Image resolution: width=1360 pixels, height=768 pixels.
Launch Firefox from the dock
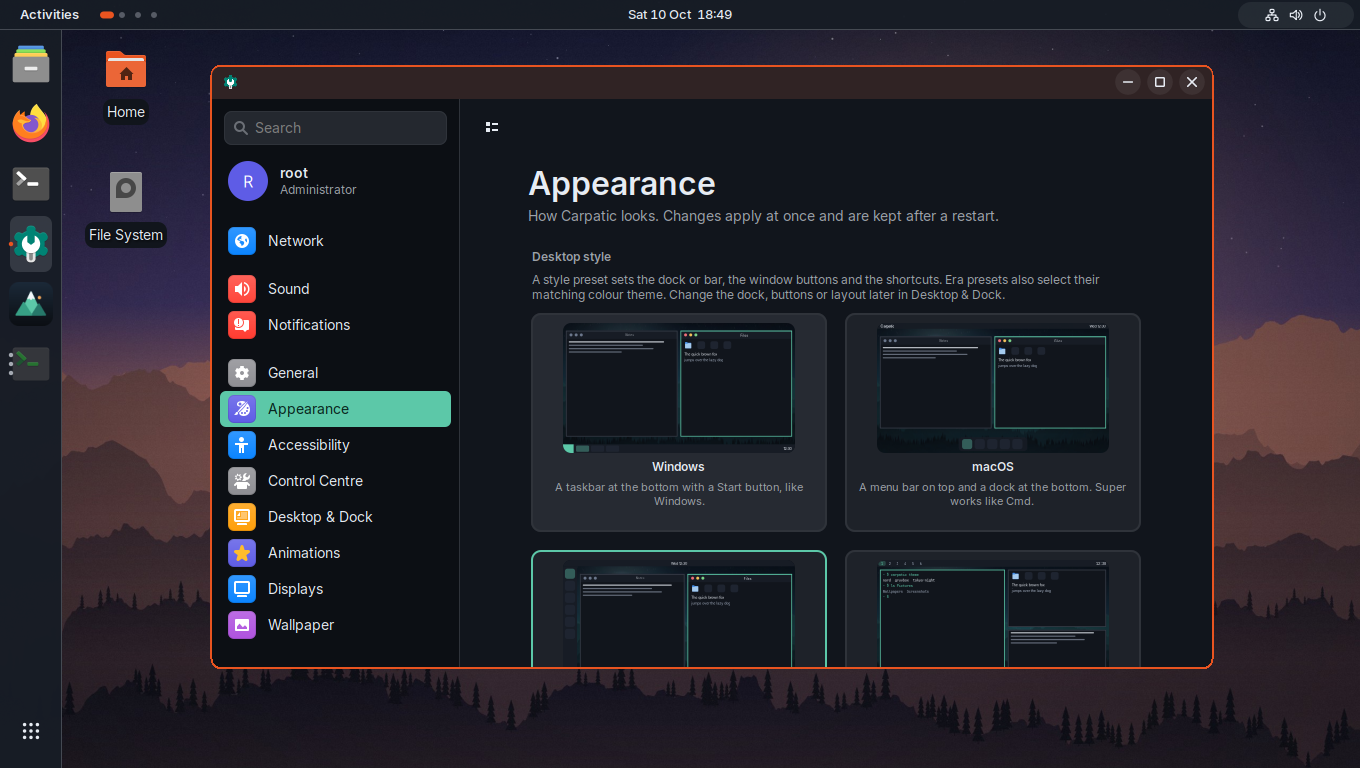pos(31,124)
